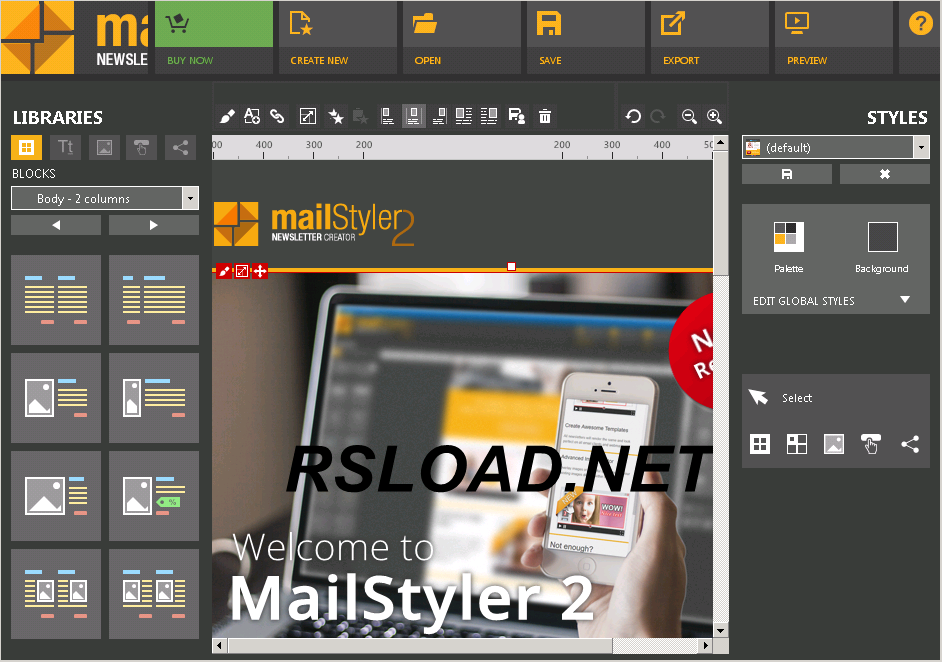Expand EDIT GLOBAL STYLES options
Screen dimensions: 942x662
[x=835, y=300]
